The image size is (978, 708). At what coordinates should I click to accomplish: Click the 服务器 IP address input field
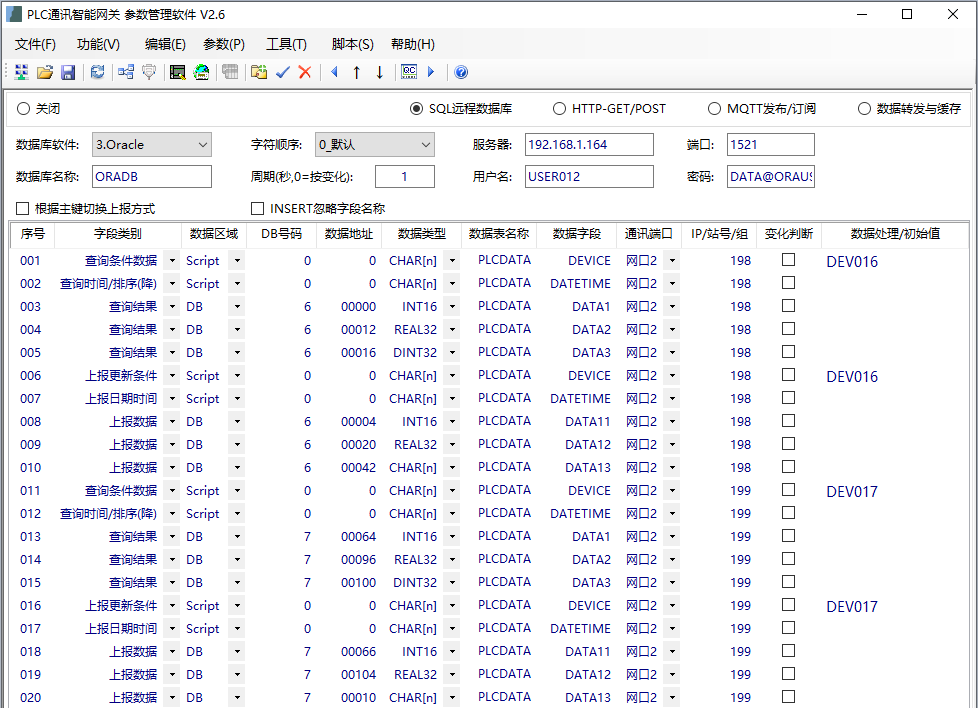tap(588, 145)
